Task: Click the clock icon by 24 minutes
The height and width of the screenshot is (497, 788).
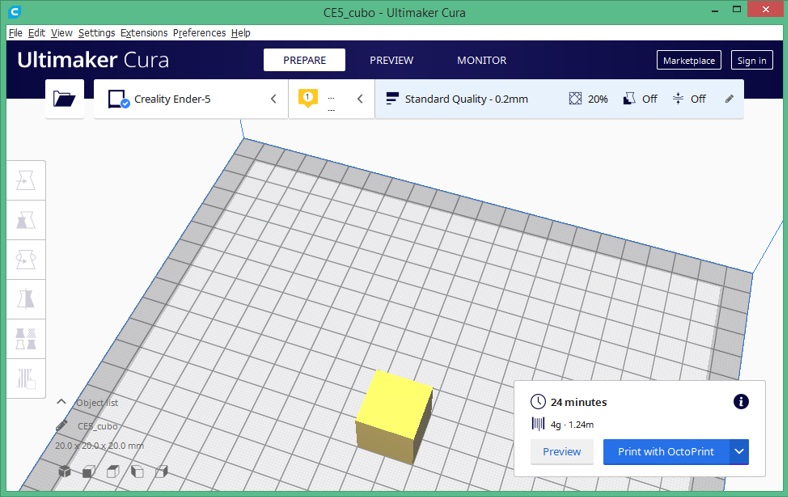Action: (x=538, y=402)
